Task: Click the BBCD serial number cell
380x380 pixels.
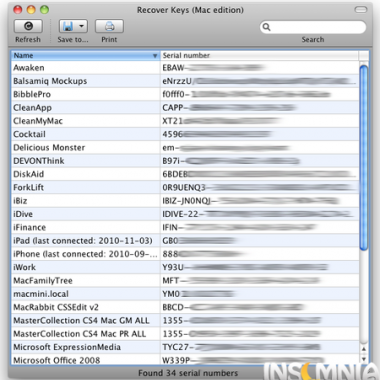Action: click(x=259, y=307)
